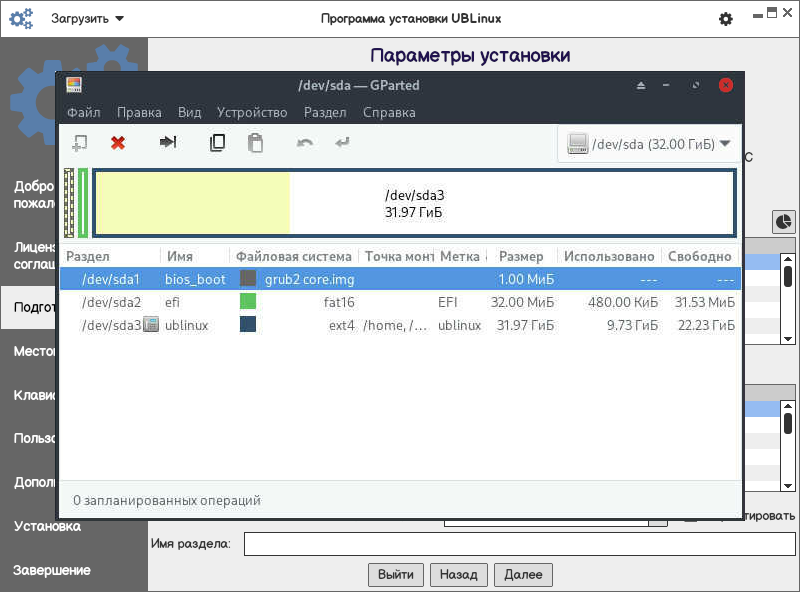Open the Раздел menu in GParted
This screenshot has height=592, width=800.
325,112
